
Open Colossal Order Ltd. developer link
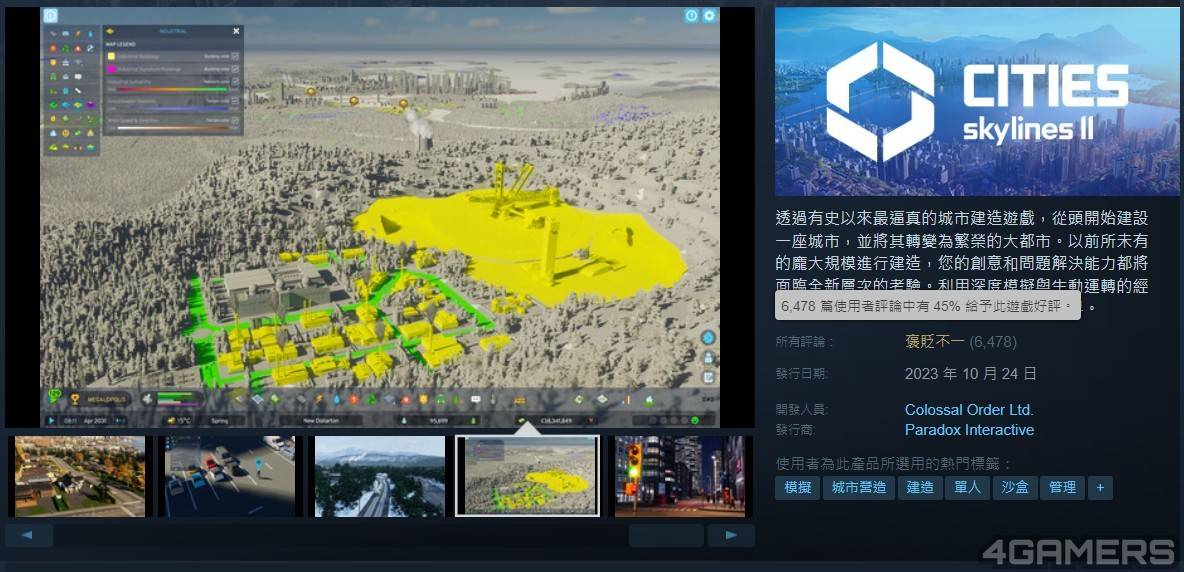(970, 410)
